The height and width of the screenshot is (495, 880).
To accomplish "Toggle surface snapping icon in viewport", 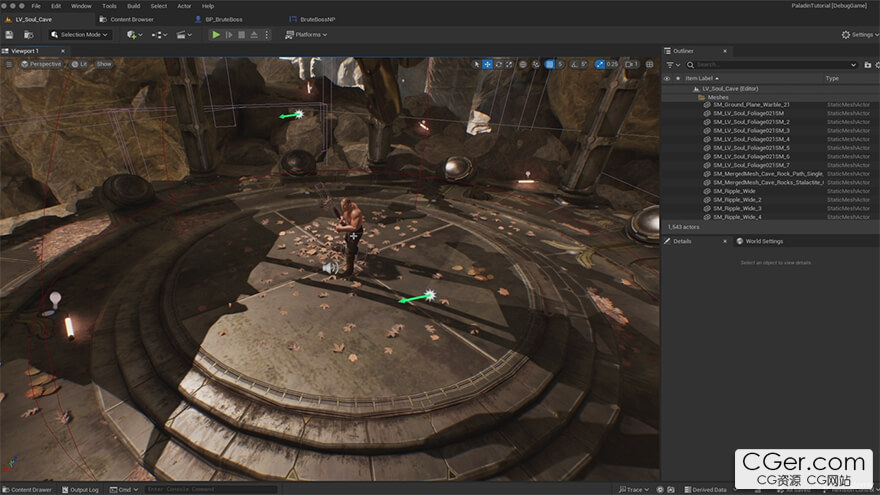I will point(536,65).
